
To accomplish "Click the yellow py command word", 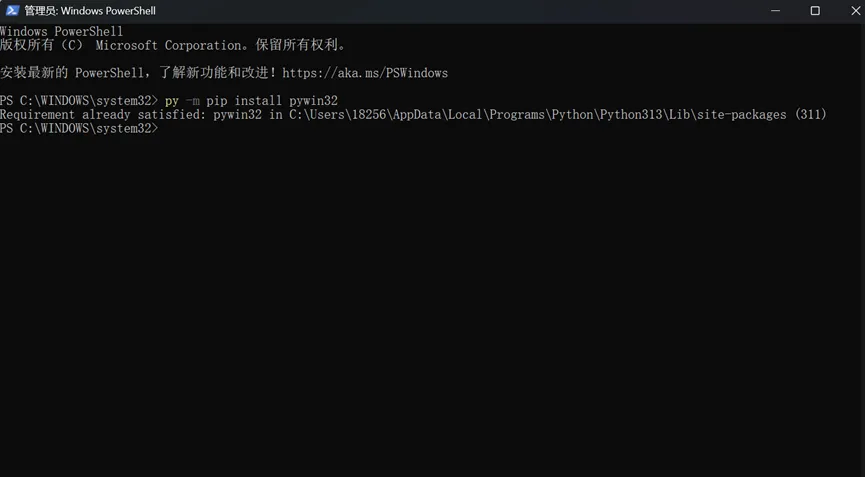I will point(172,101).
